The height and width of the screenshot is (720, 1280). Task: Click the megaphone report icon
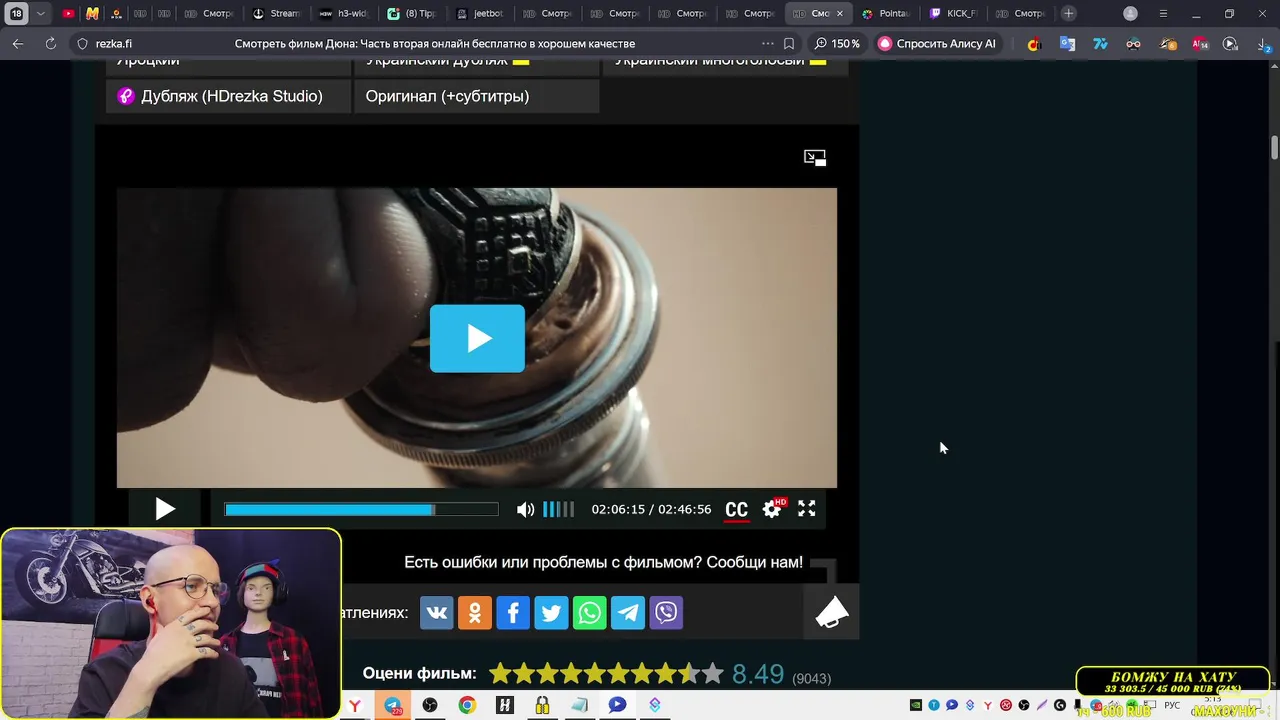click(x=831, y=612)
